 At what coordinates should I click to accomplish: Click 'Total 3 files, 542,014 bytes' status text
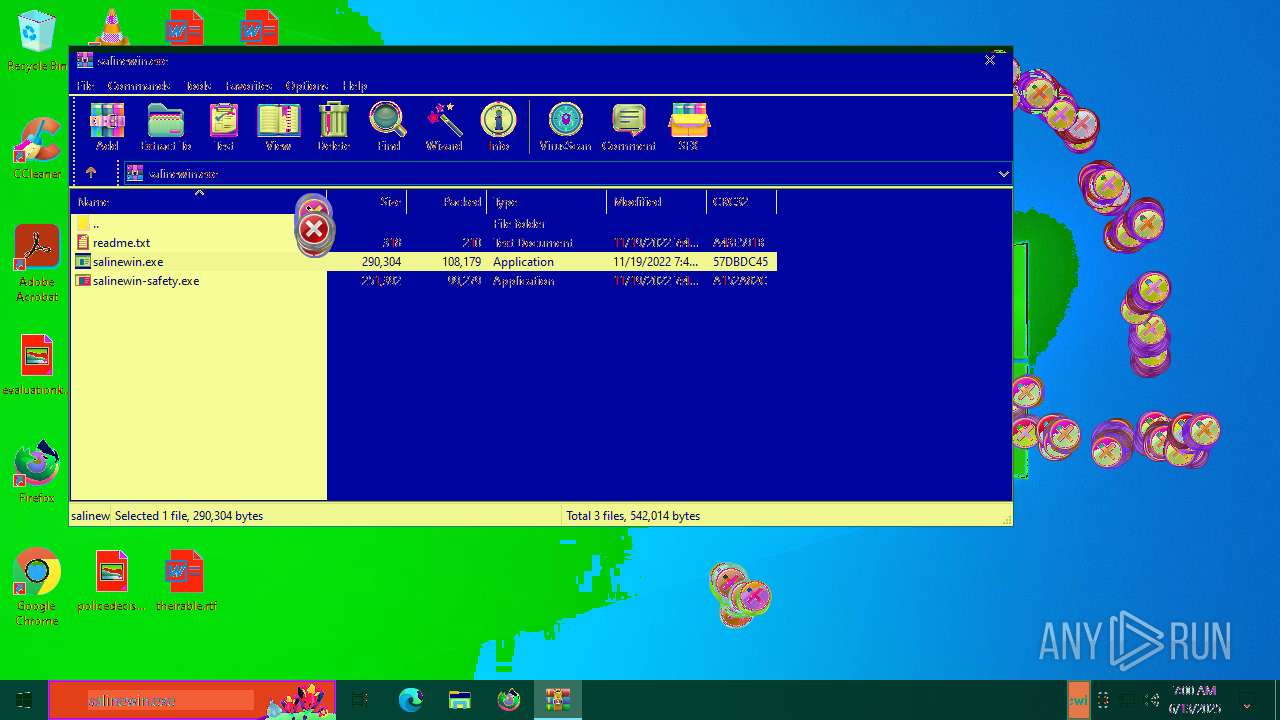[x=633, y=516]
